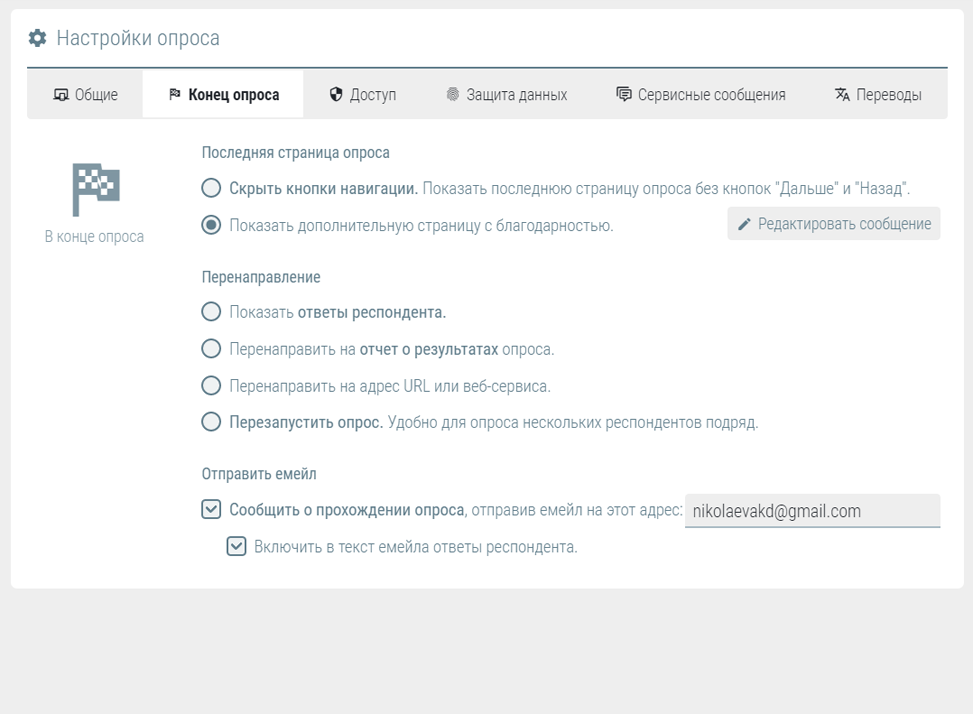Viewport: 973px width, 714px height.
Task: Toggle Включить в текст емейла ответы checkbox
Action: tap(236, 546)
